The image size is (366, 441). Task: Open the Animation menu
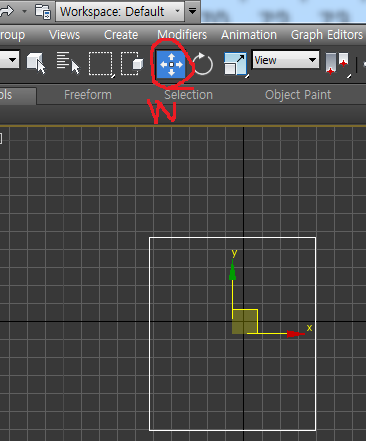[249, 35]
